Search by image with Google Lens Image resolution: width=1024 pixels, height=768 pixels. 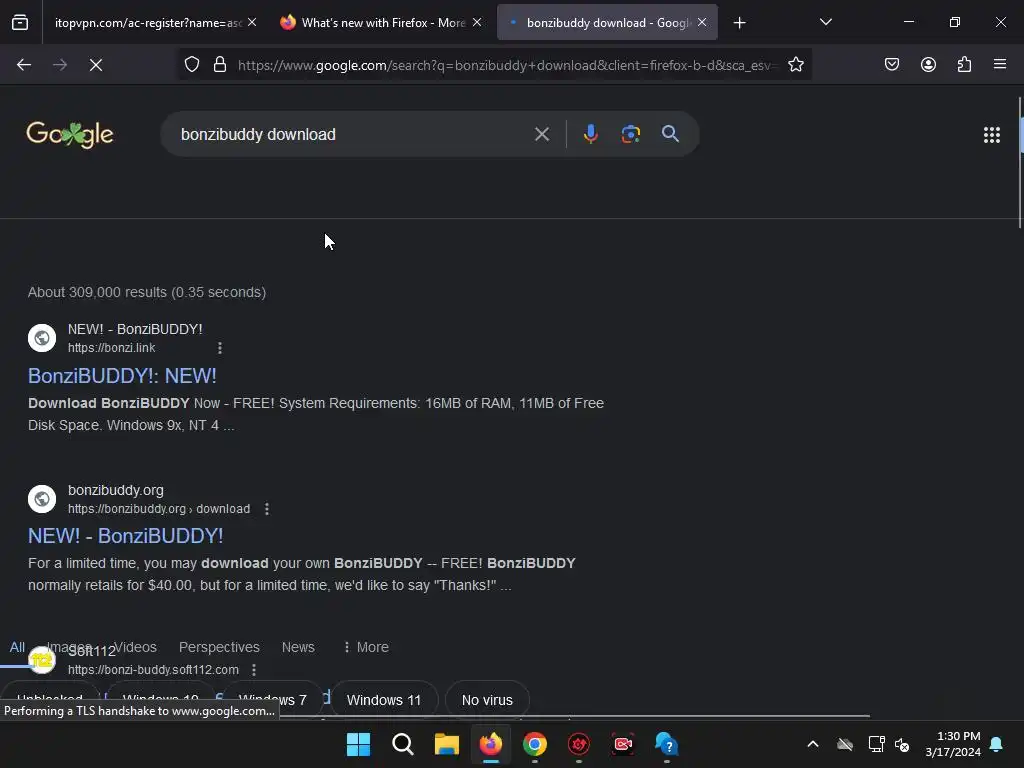pyautogui.click(x=630, y=135)
